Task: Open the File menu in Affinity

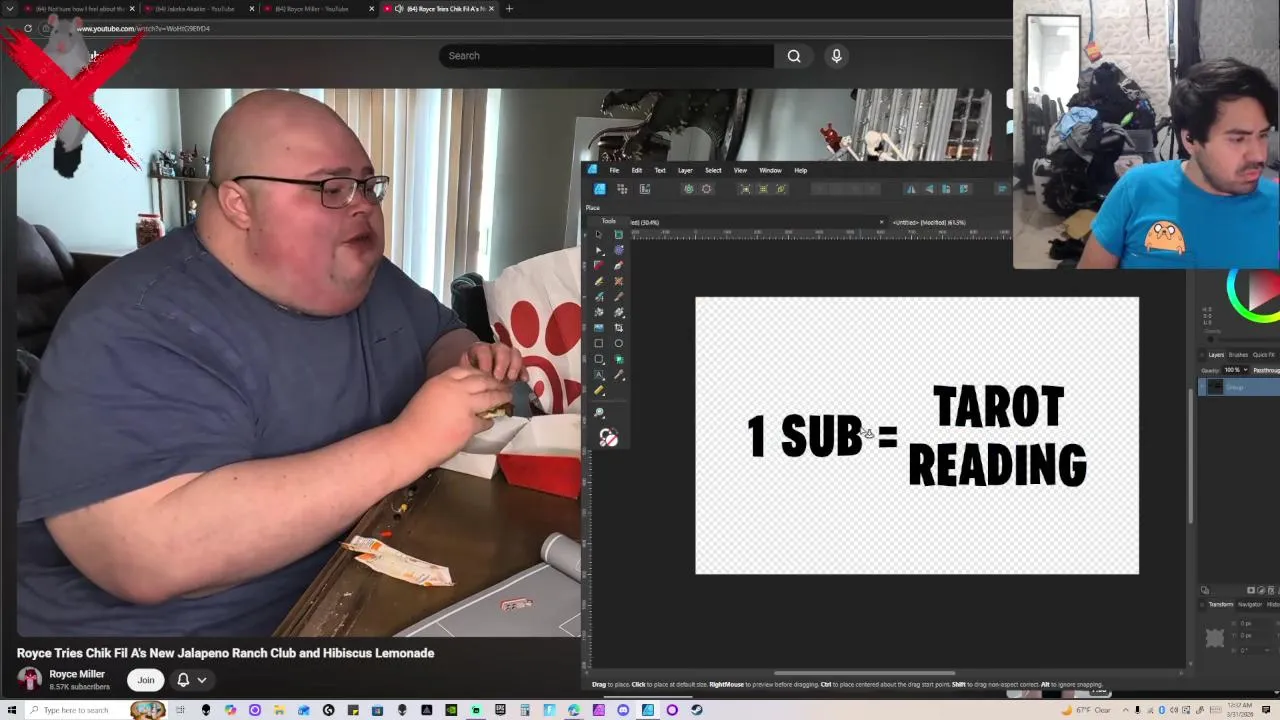Action: click(614, 170)
